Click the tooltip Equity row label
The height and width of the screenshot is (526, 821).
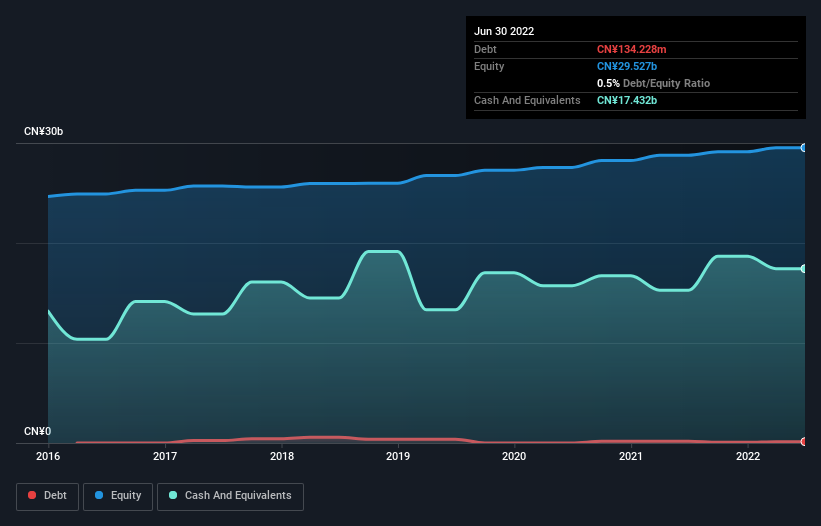[x=489, y=66]
